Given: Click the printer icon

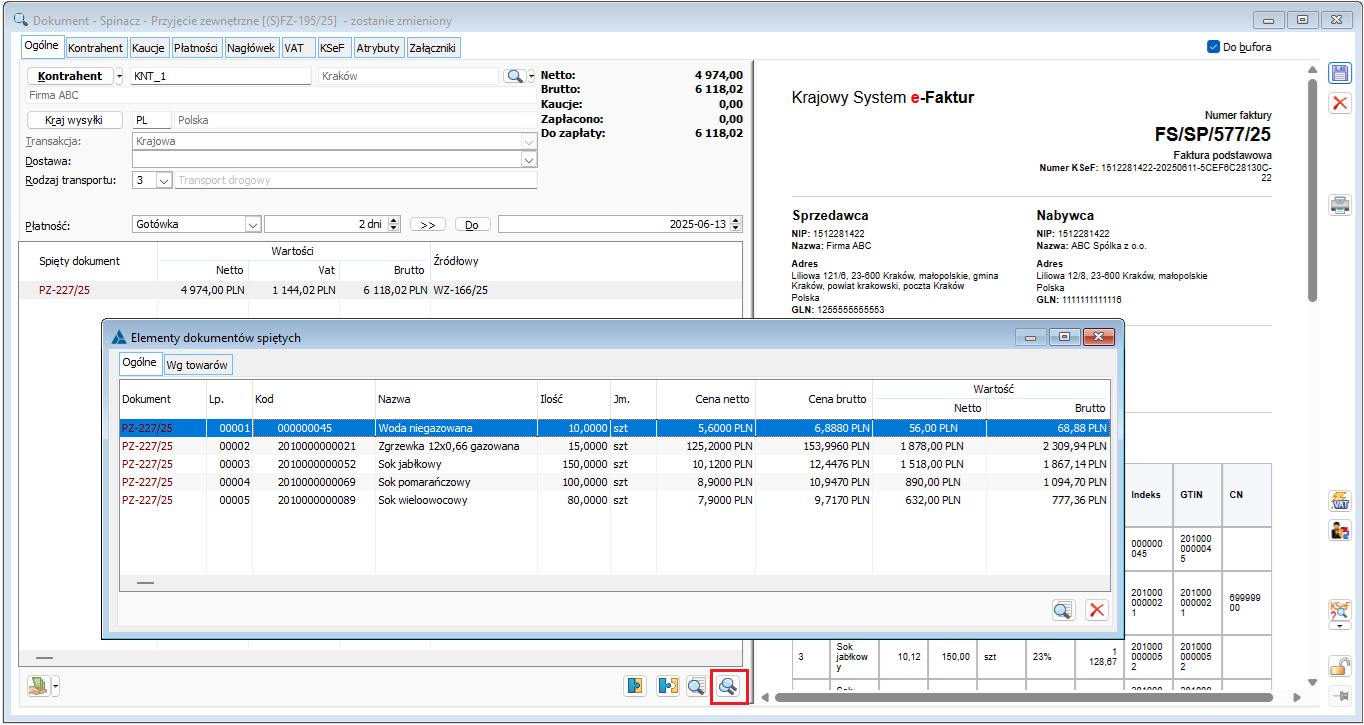Looking at the screenshot, I should point(1339,205).
